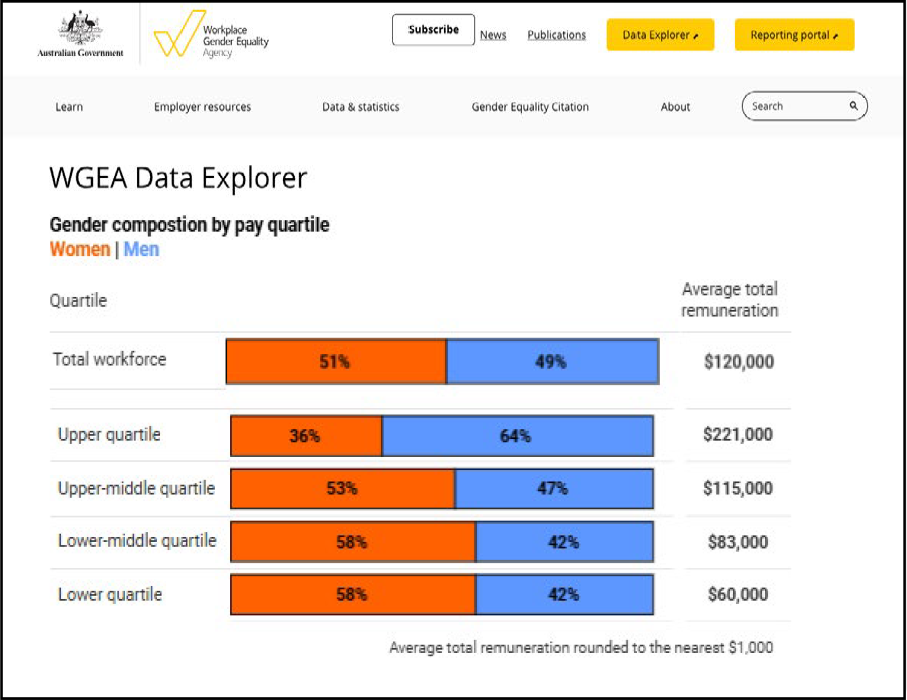The width and height of the screenshot is (907, 700).
Task: Open the Learn menu item
Action: 68,106
